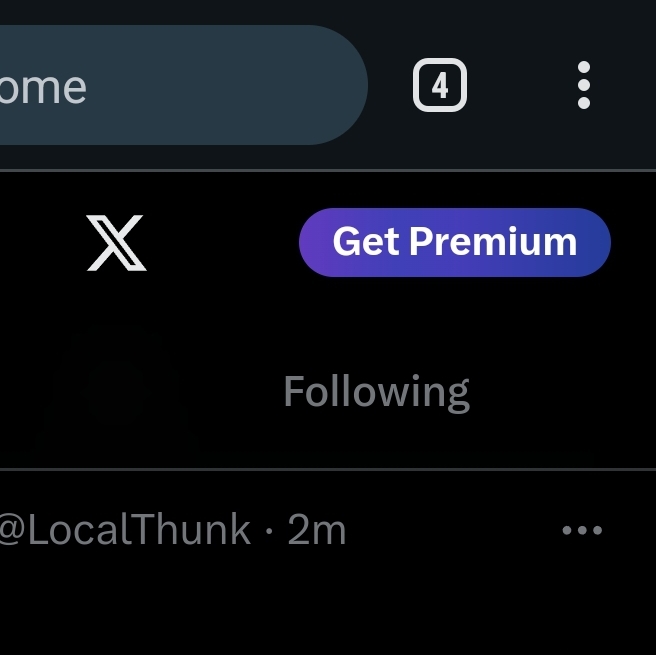Open the post posted 2 minutes ago
Viewport: 656px width, 655px height.
[x=317, y=530]
